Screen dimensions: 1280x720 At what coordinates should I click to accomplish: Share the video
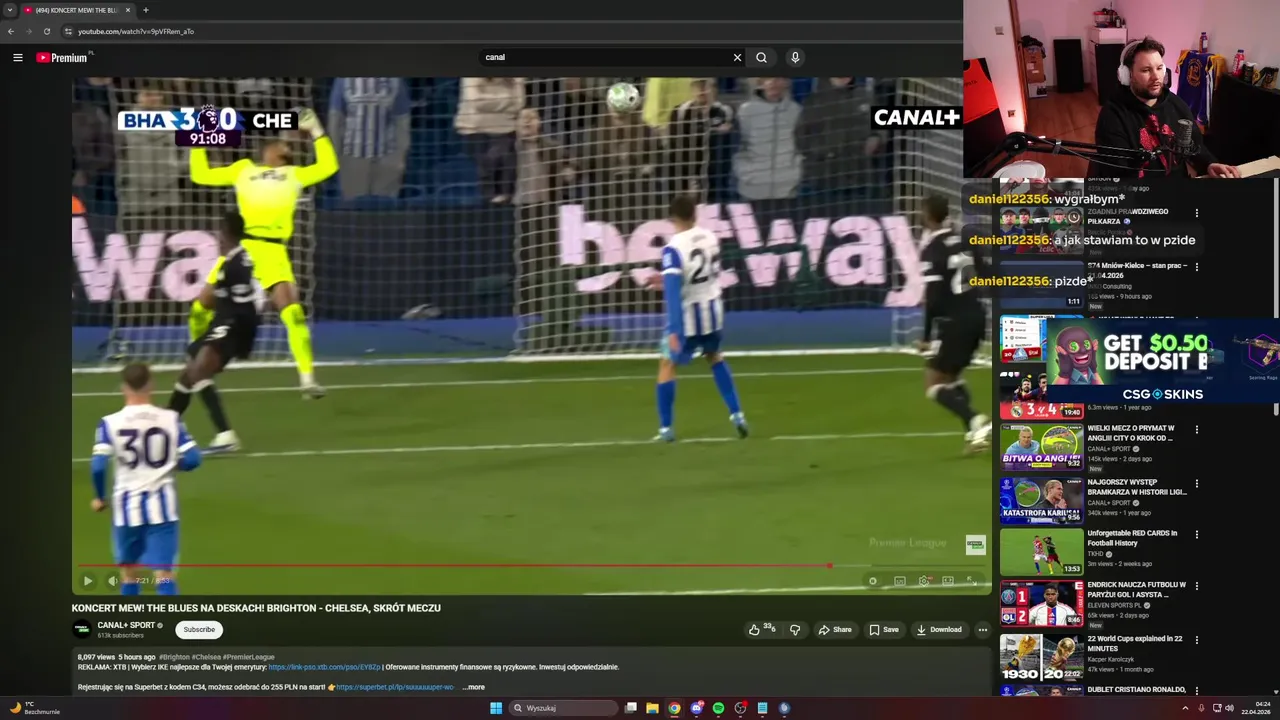click(x=835, y=629)
